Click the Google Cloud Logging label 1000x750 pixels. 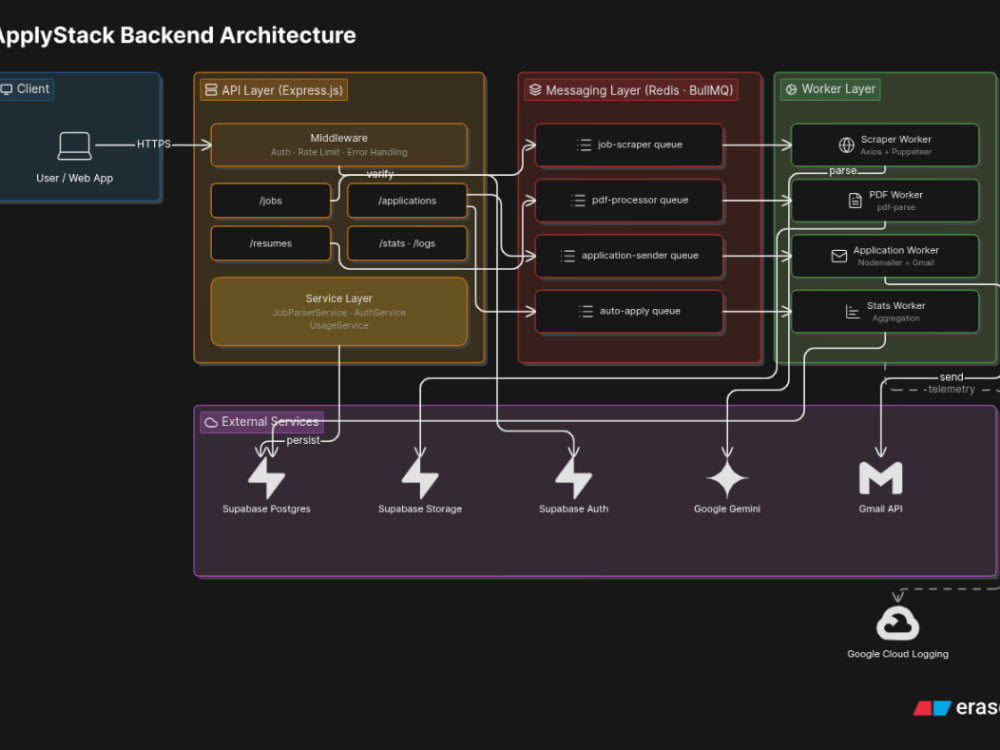898,654
